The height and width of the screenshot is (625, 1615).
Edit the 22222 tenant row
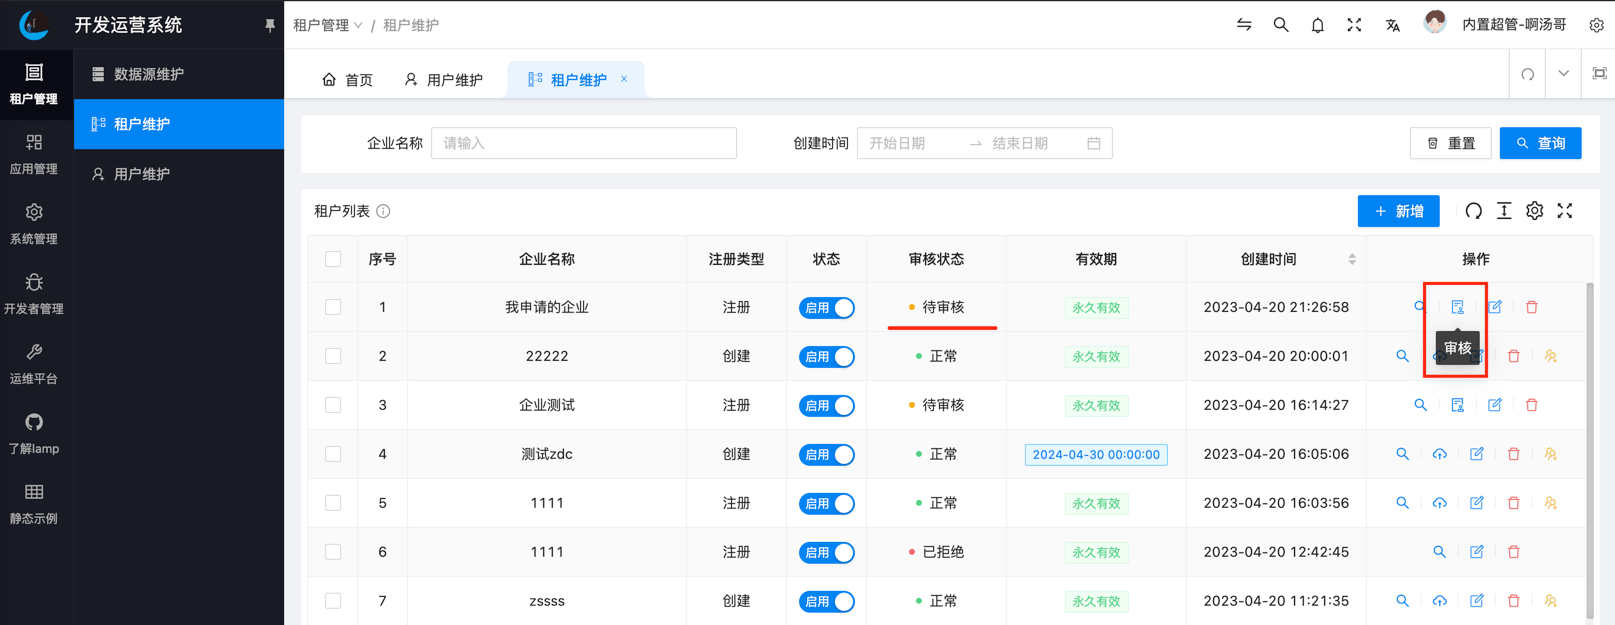pyautogui.click(x=1477, y=356)
